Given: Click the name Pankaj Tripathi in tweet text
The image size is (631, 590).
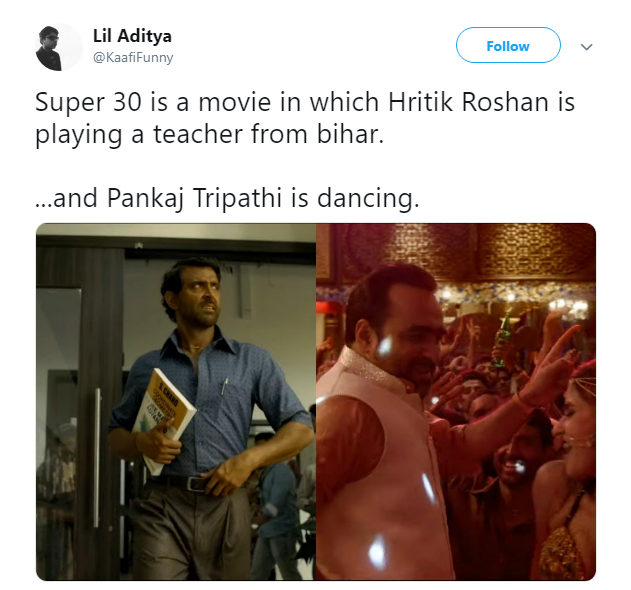Looking at the screenshot, I should tap(194, 198).
